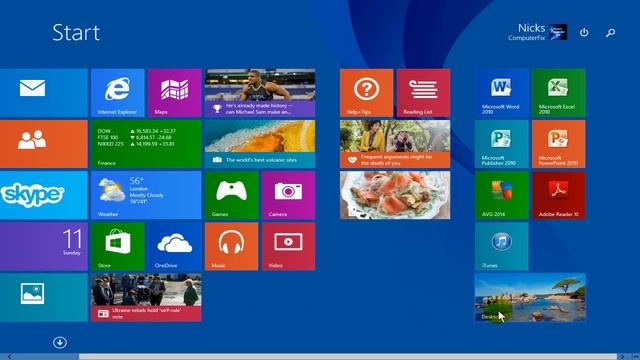Image resolution: width=640 pixels, height=360 pixels.
Task: Open the Travel tile about volcanic sites
Action: (x=260, y=144)
